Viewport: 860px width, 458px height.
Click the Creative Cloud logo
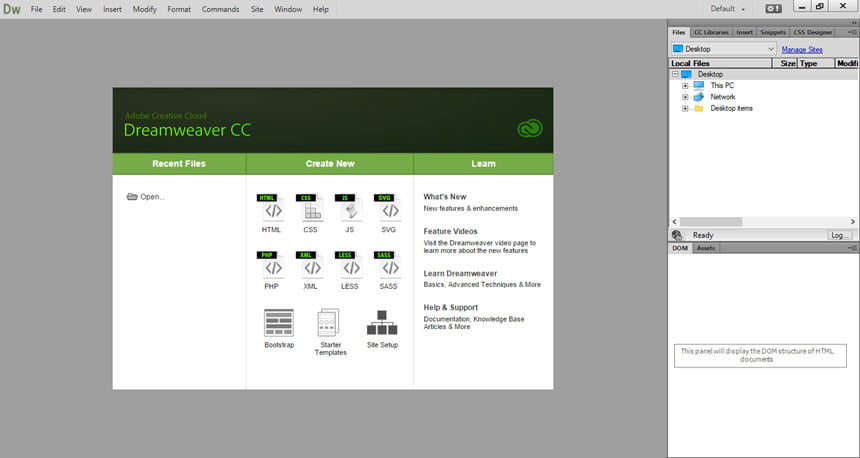530,128
